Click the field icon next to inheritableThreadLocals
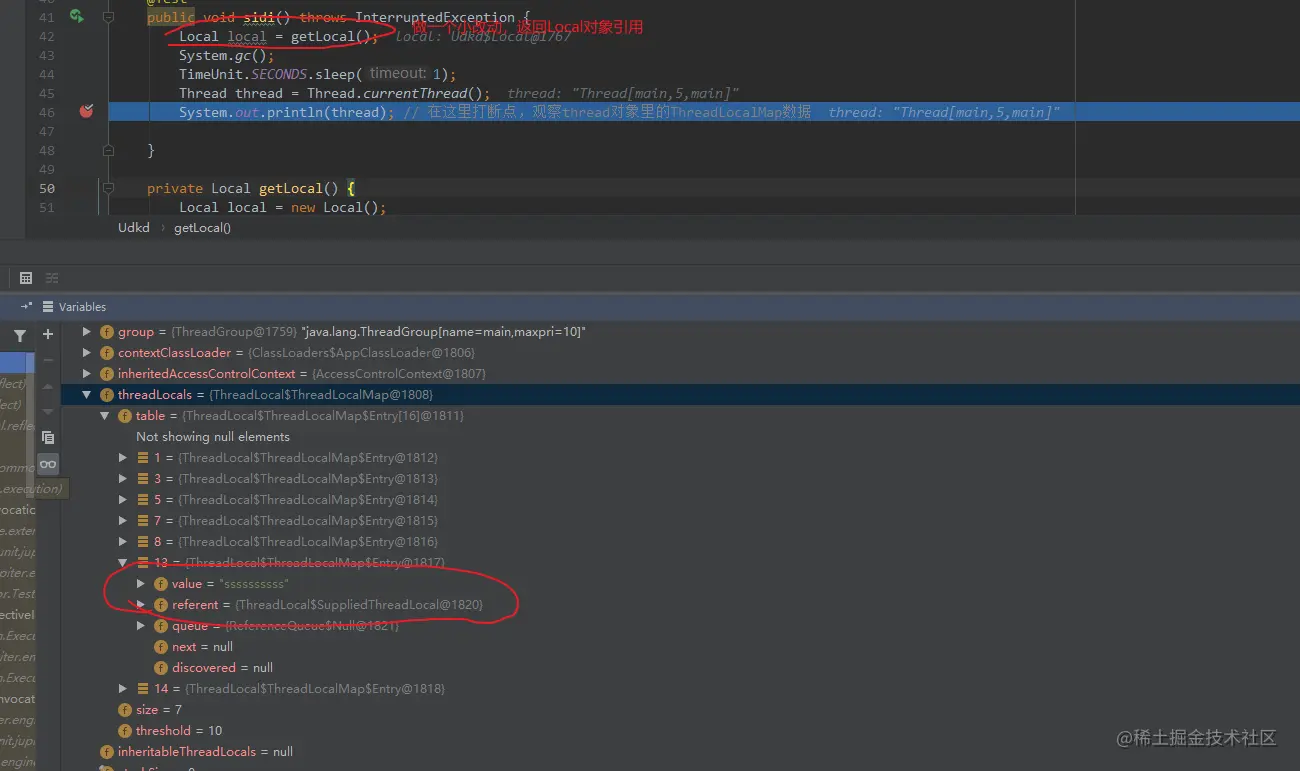The height and width of the screenshot is (771, 1300). coord(107,752)
